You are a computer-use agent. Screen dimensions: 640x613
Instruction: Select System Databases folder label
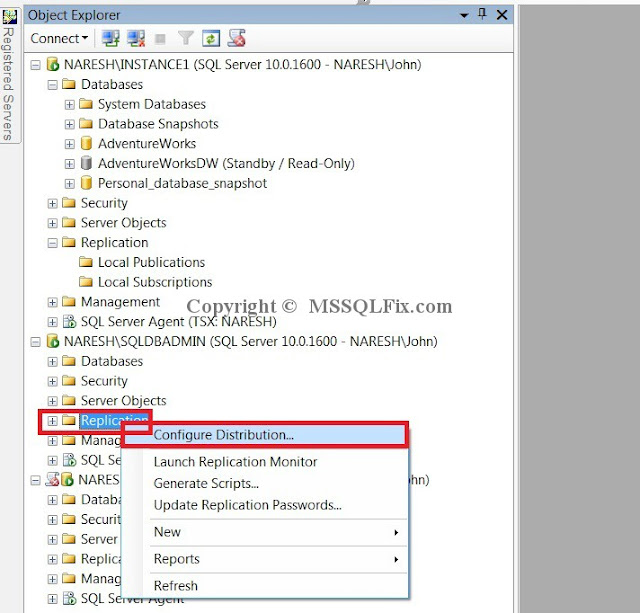tap(151, 104)
